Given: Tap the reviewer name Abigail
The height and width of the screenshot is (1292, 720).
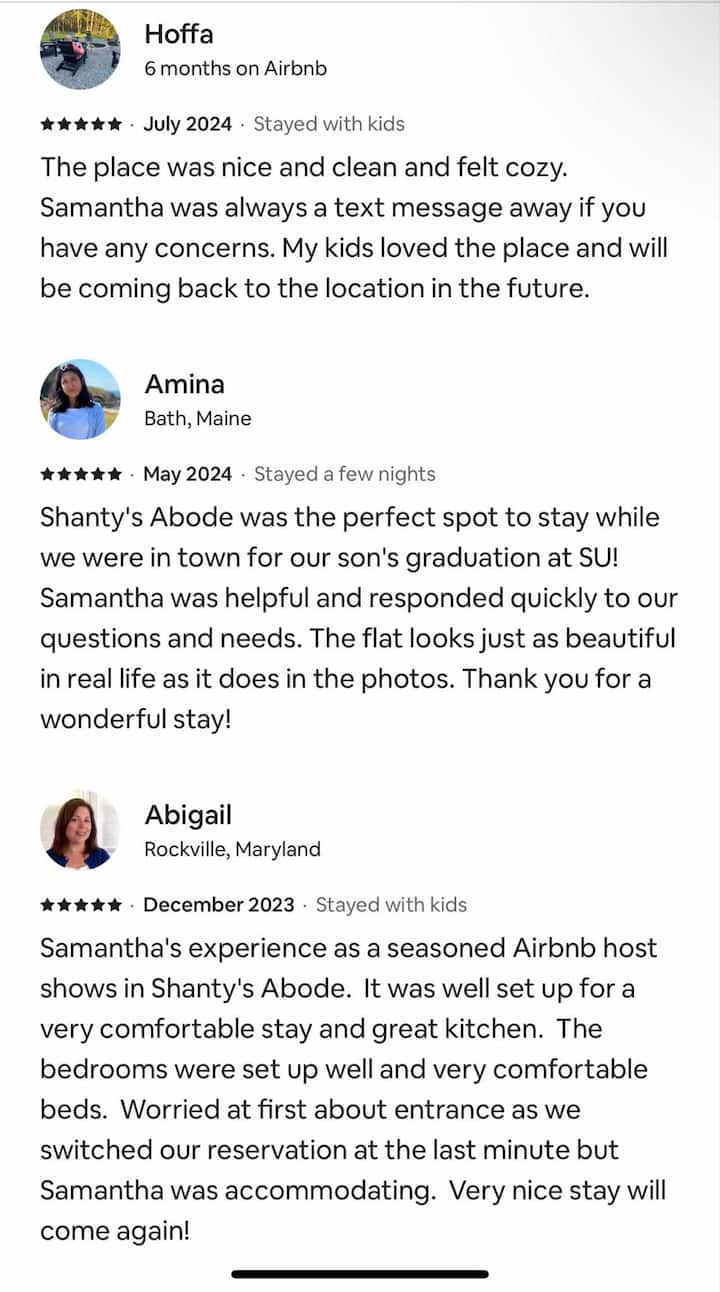Looking at the screenshot, I should tap(188, 815).
